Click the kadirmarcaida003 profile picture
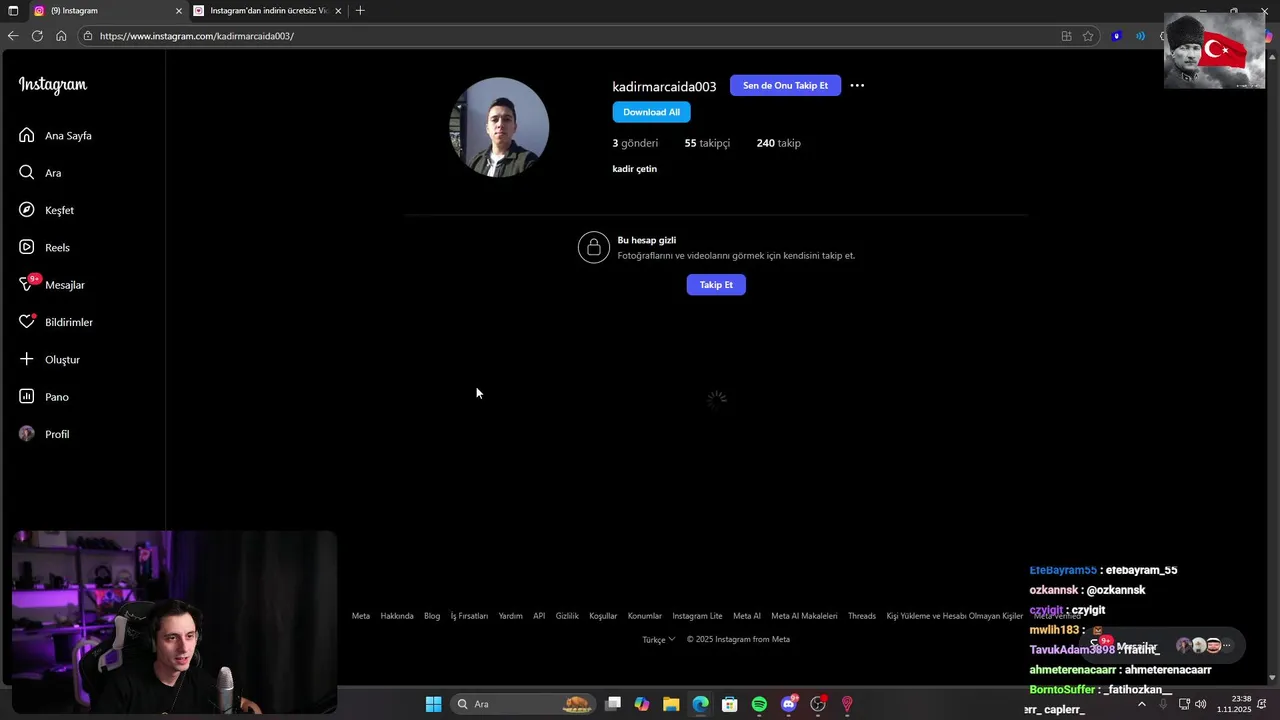Image resolution: width=1280 pixels, height=720 pixels. (499, 127)
